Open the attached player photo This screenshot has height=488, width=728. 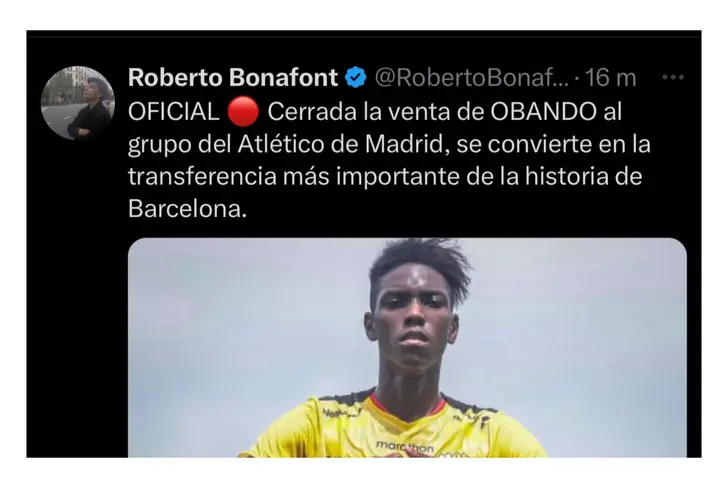407,348
